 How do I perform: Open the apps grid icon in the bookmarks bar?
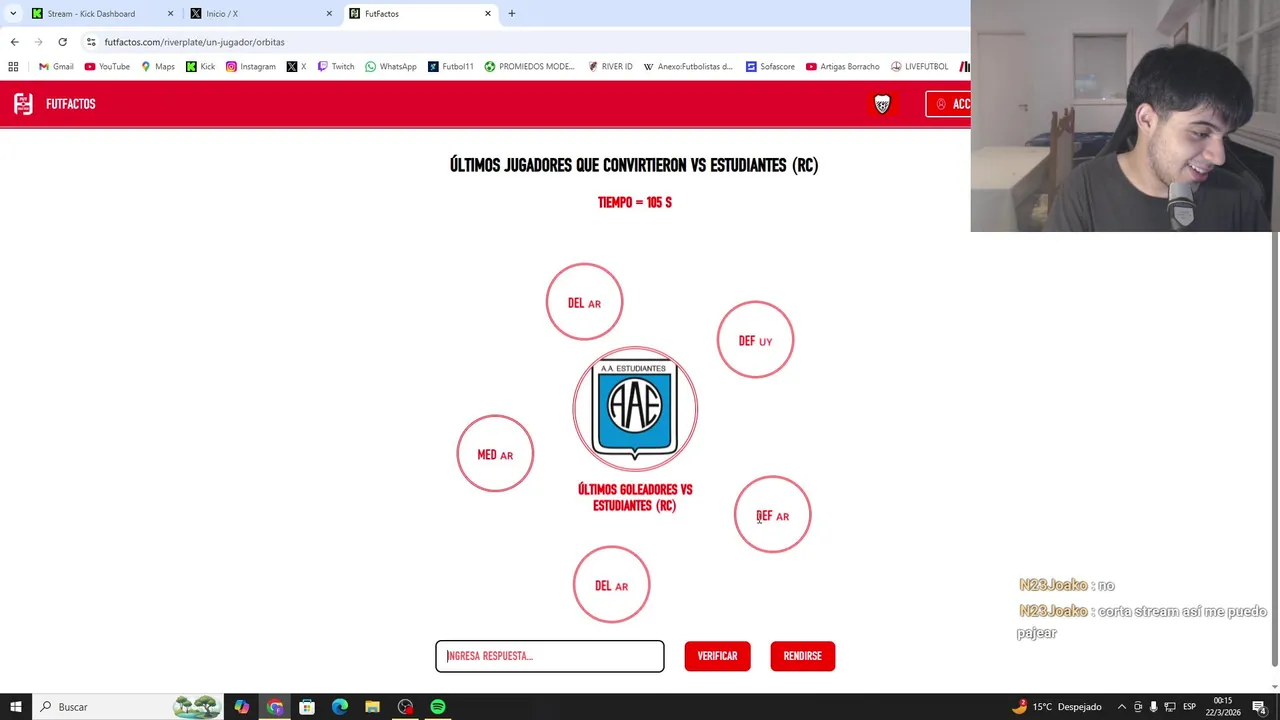click(x=13, y=67)
